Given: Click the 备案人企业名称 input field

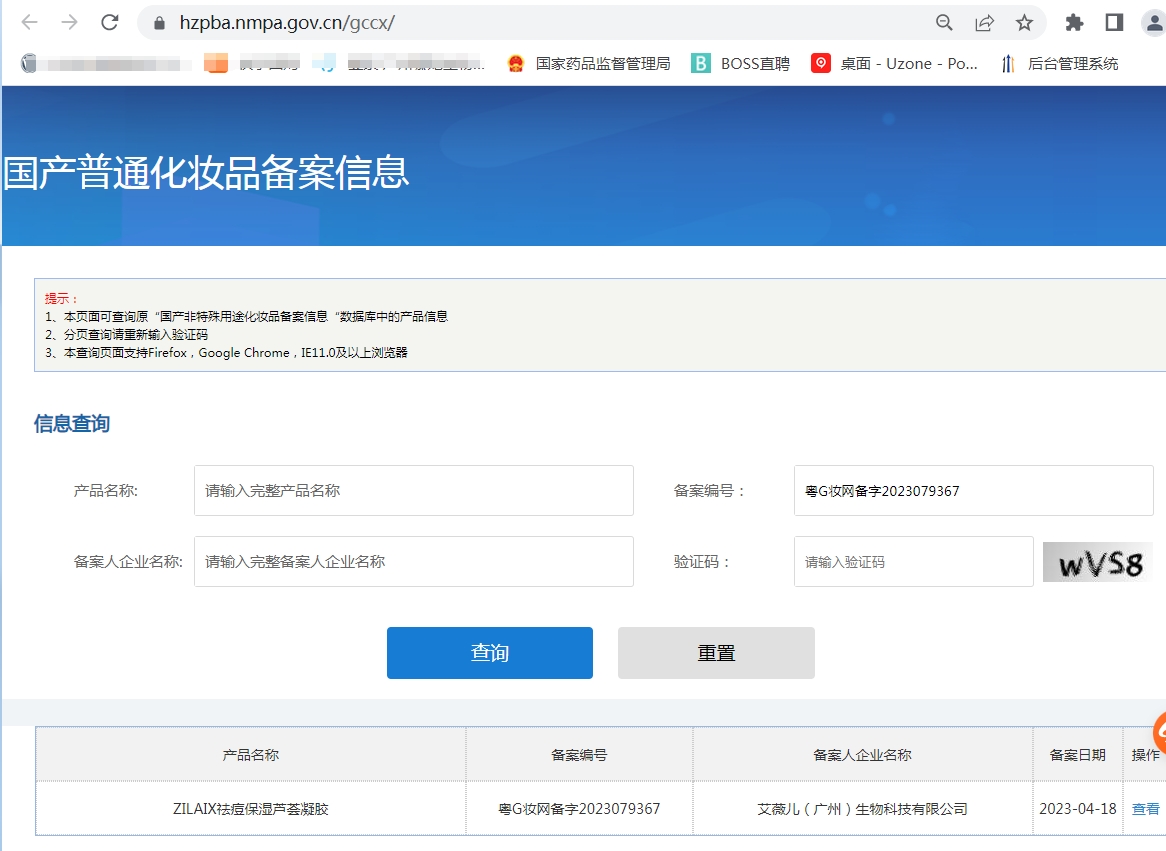Looking at the screenshot, I should [x=413, y=561].
